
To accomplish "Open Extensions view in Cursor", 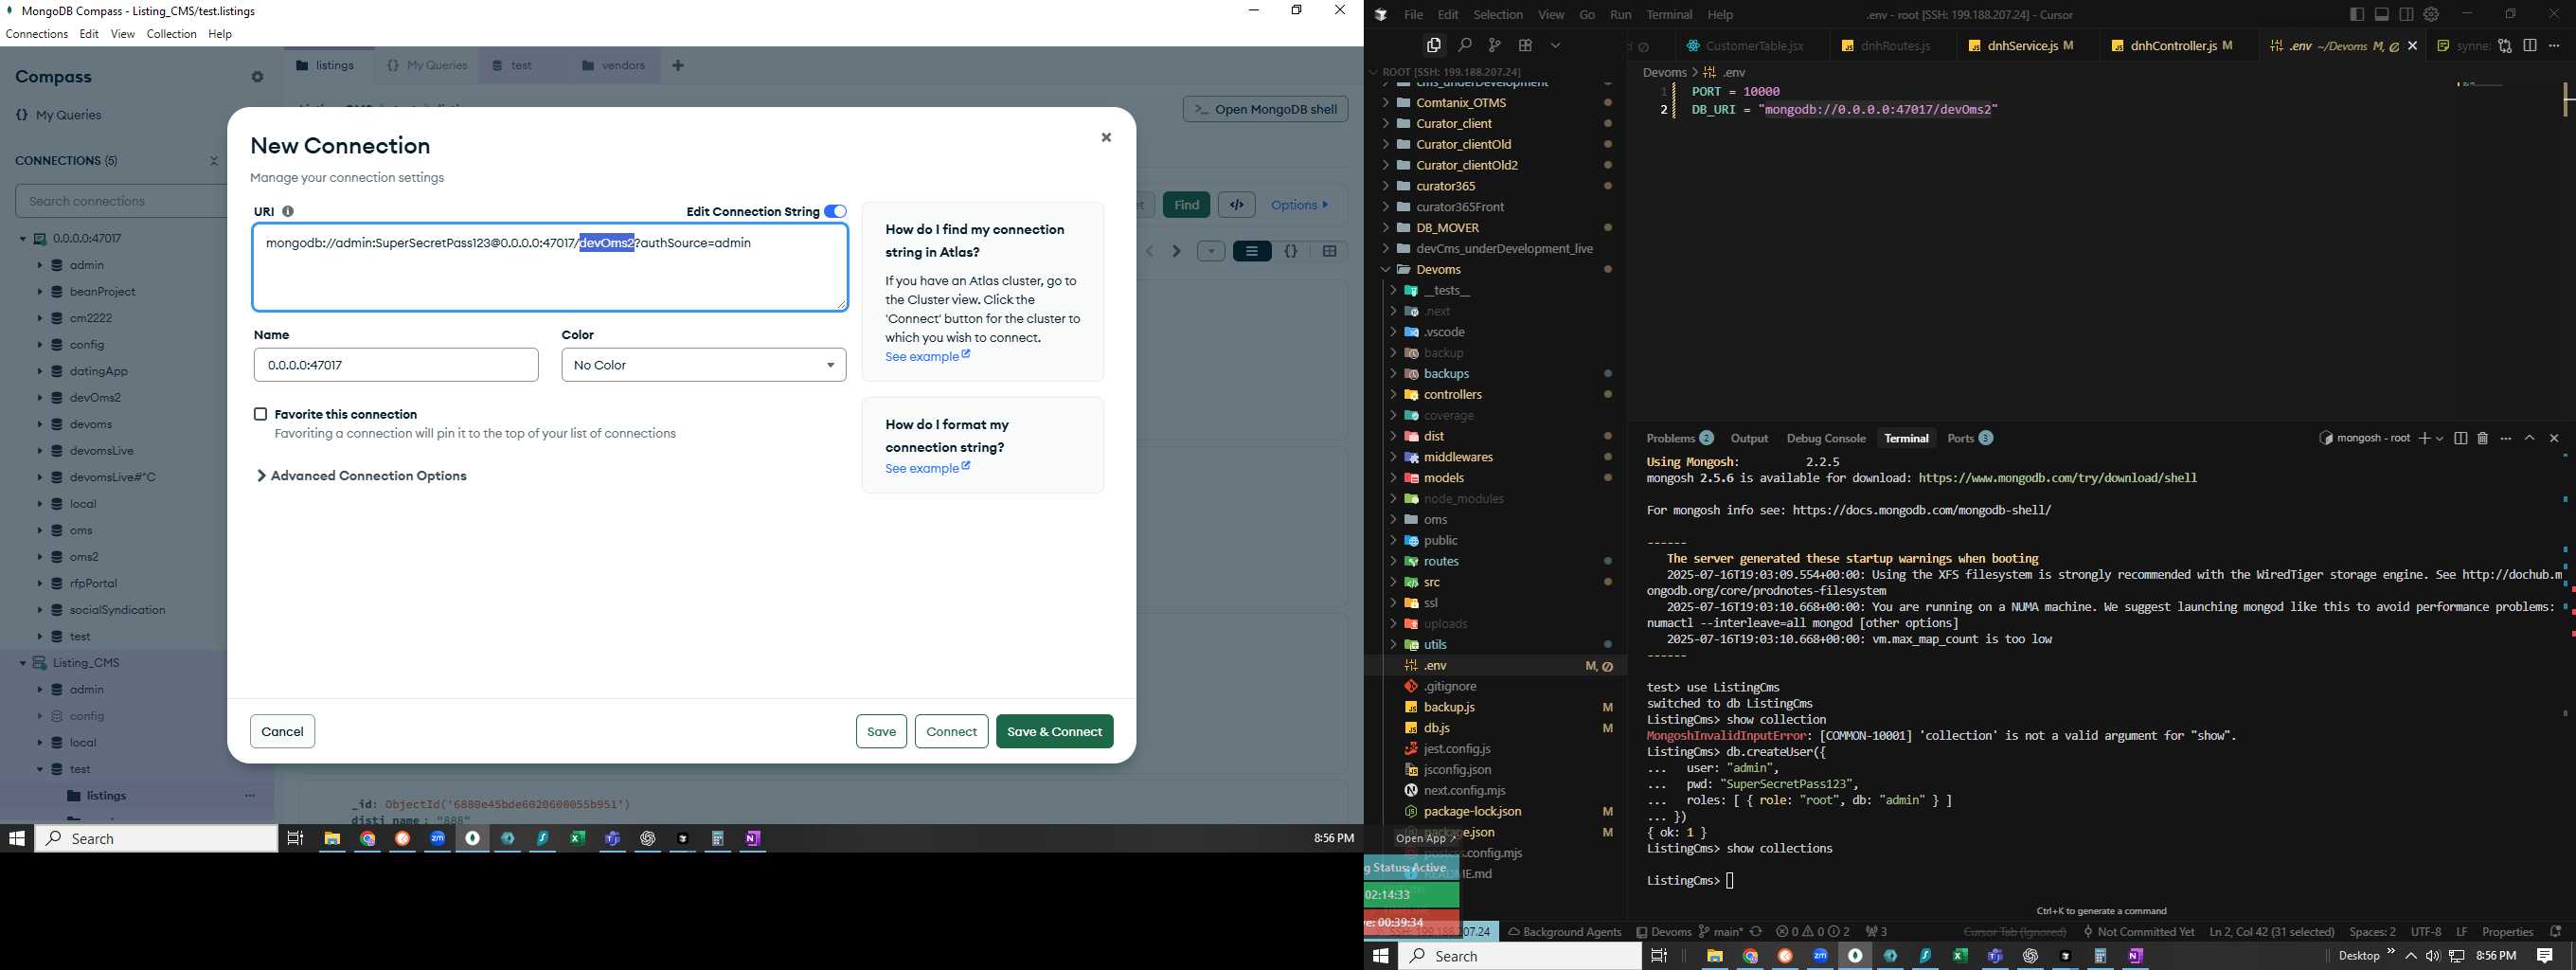I will click(x=1525, y=45).
